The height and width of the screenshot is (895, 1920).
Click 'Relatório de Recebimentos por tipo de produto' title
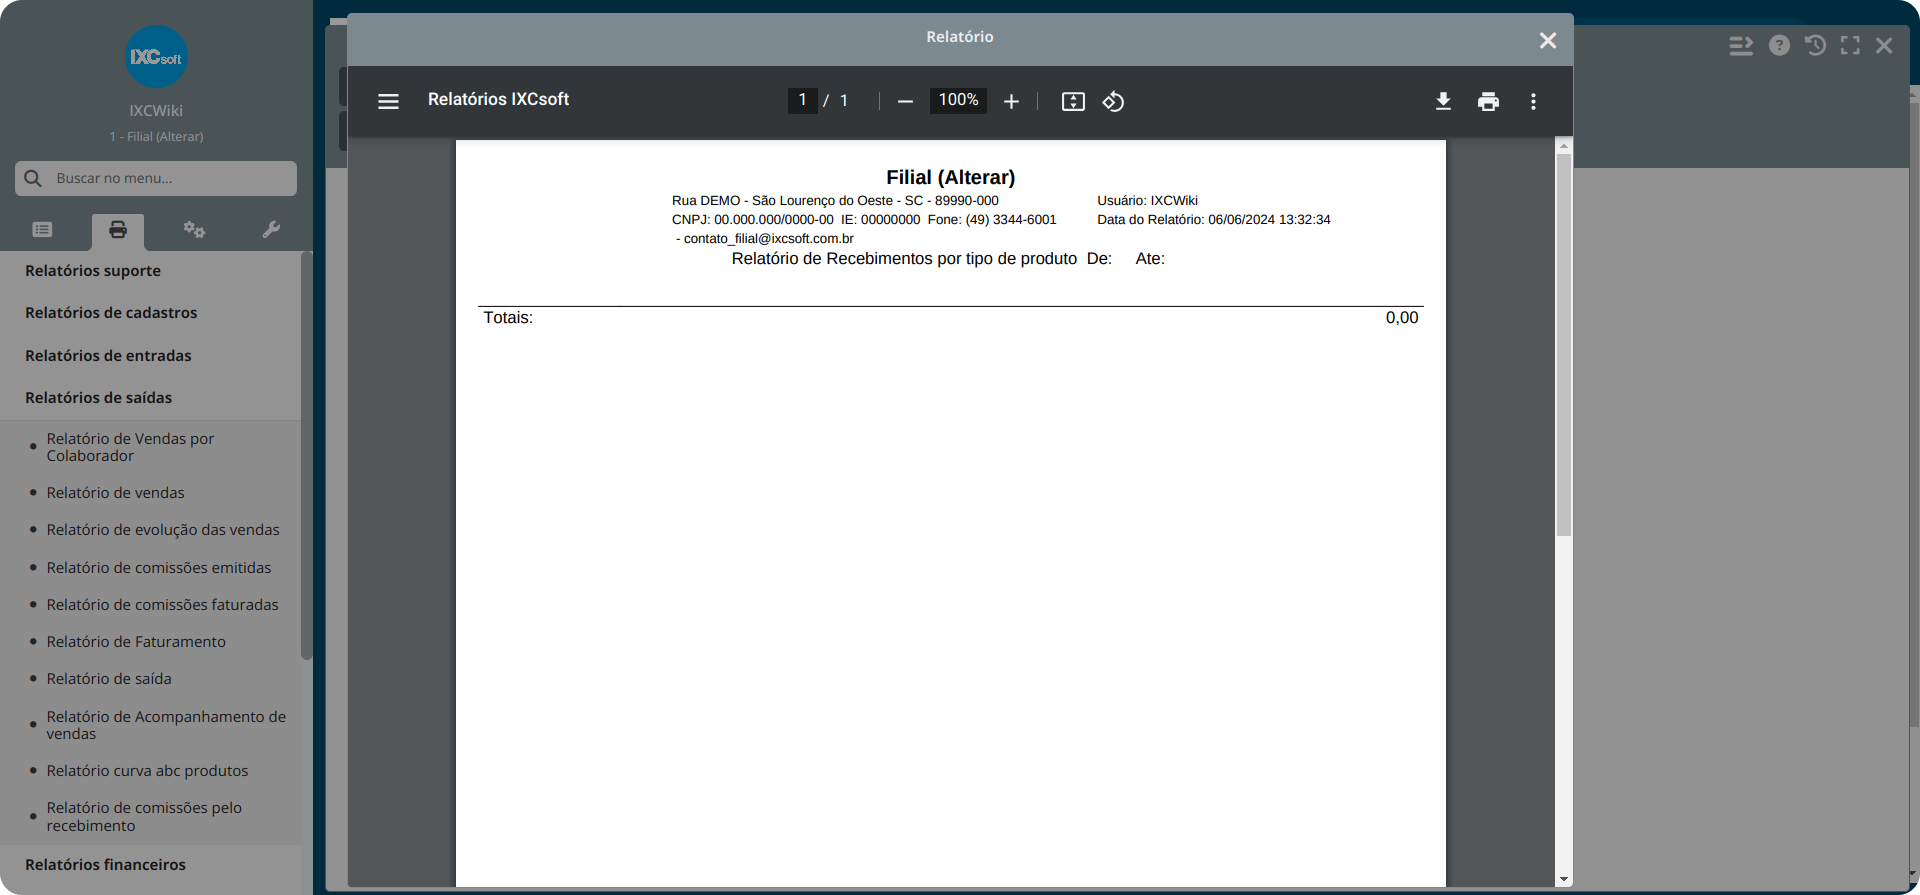(x=904, y=259)
